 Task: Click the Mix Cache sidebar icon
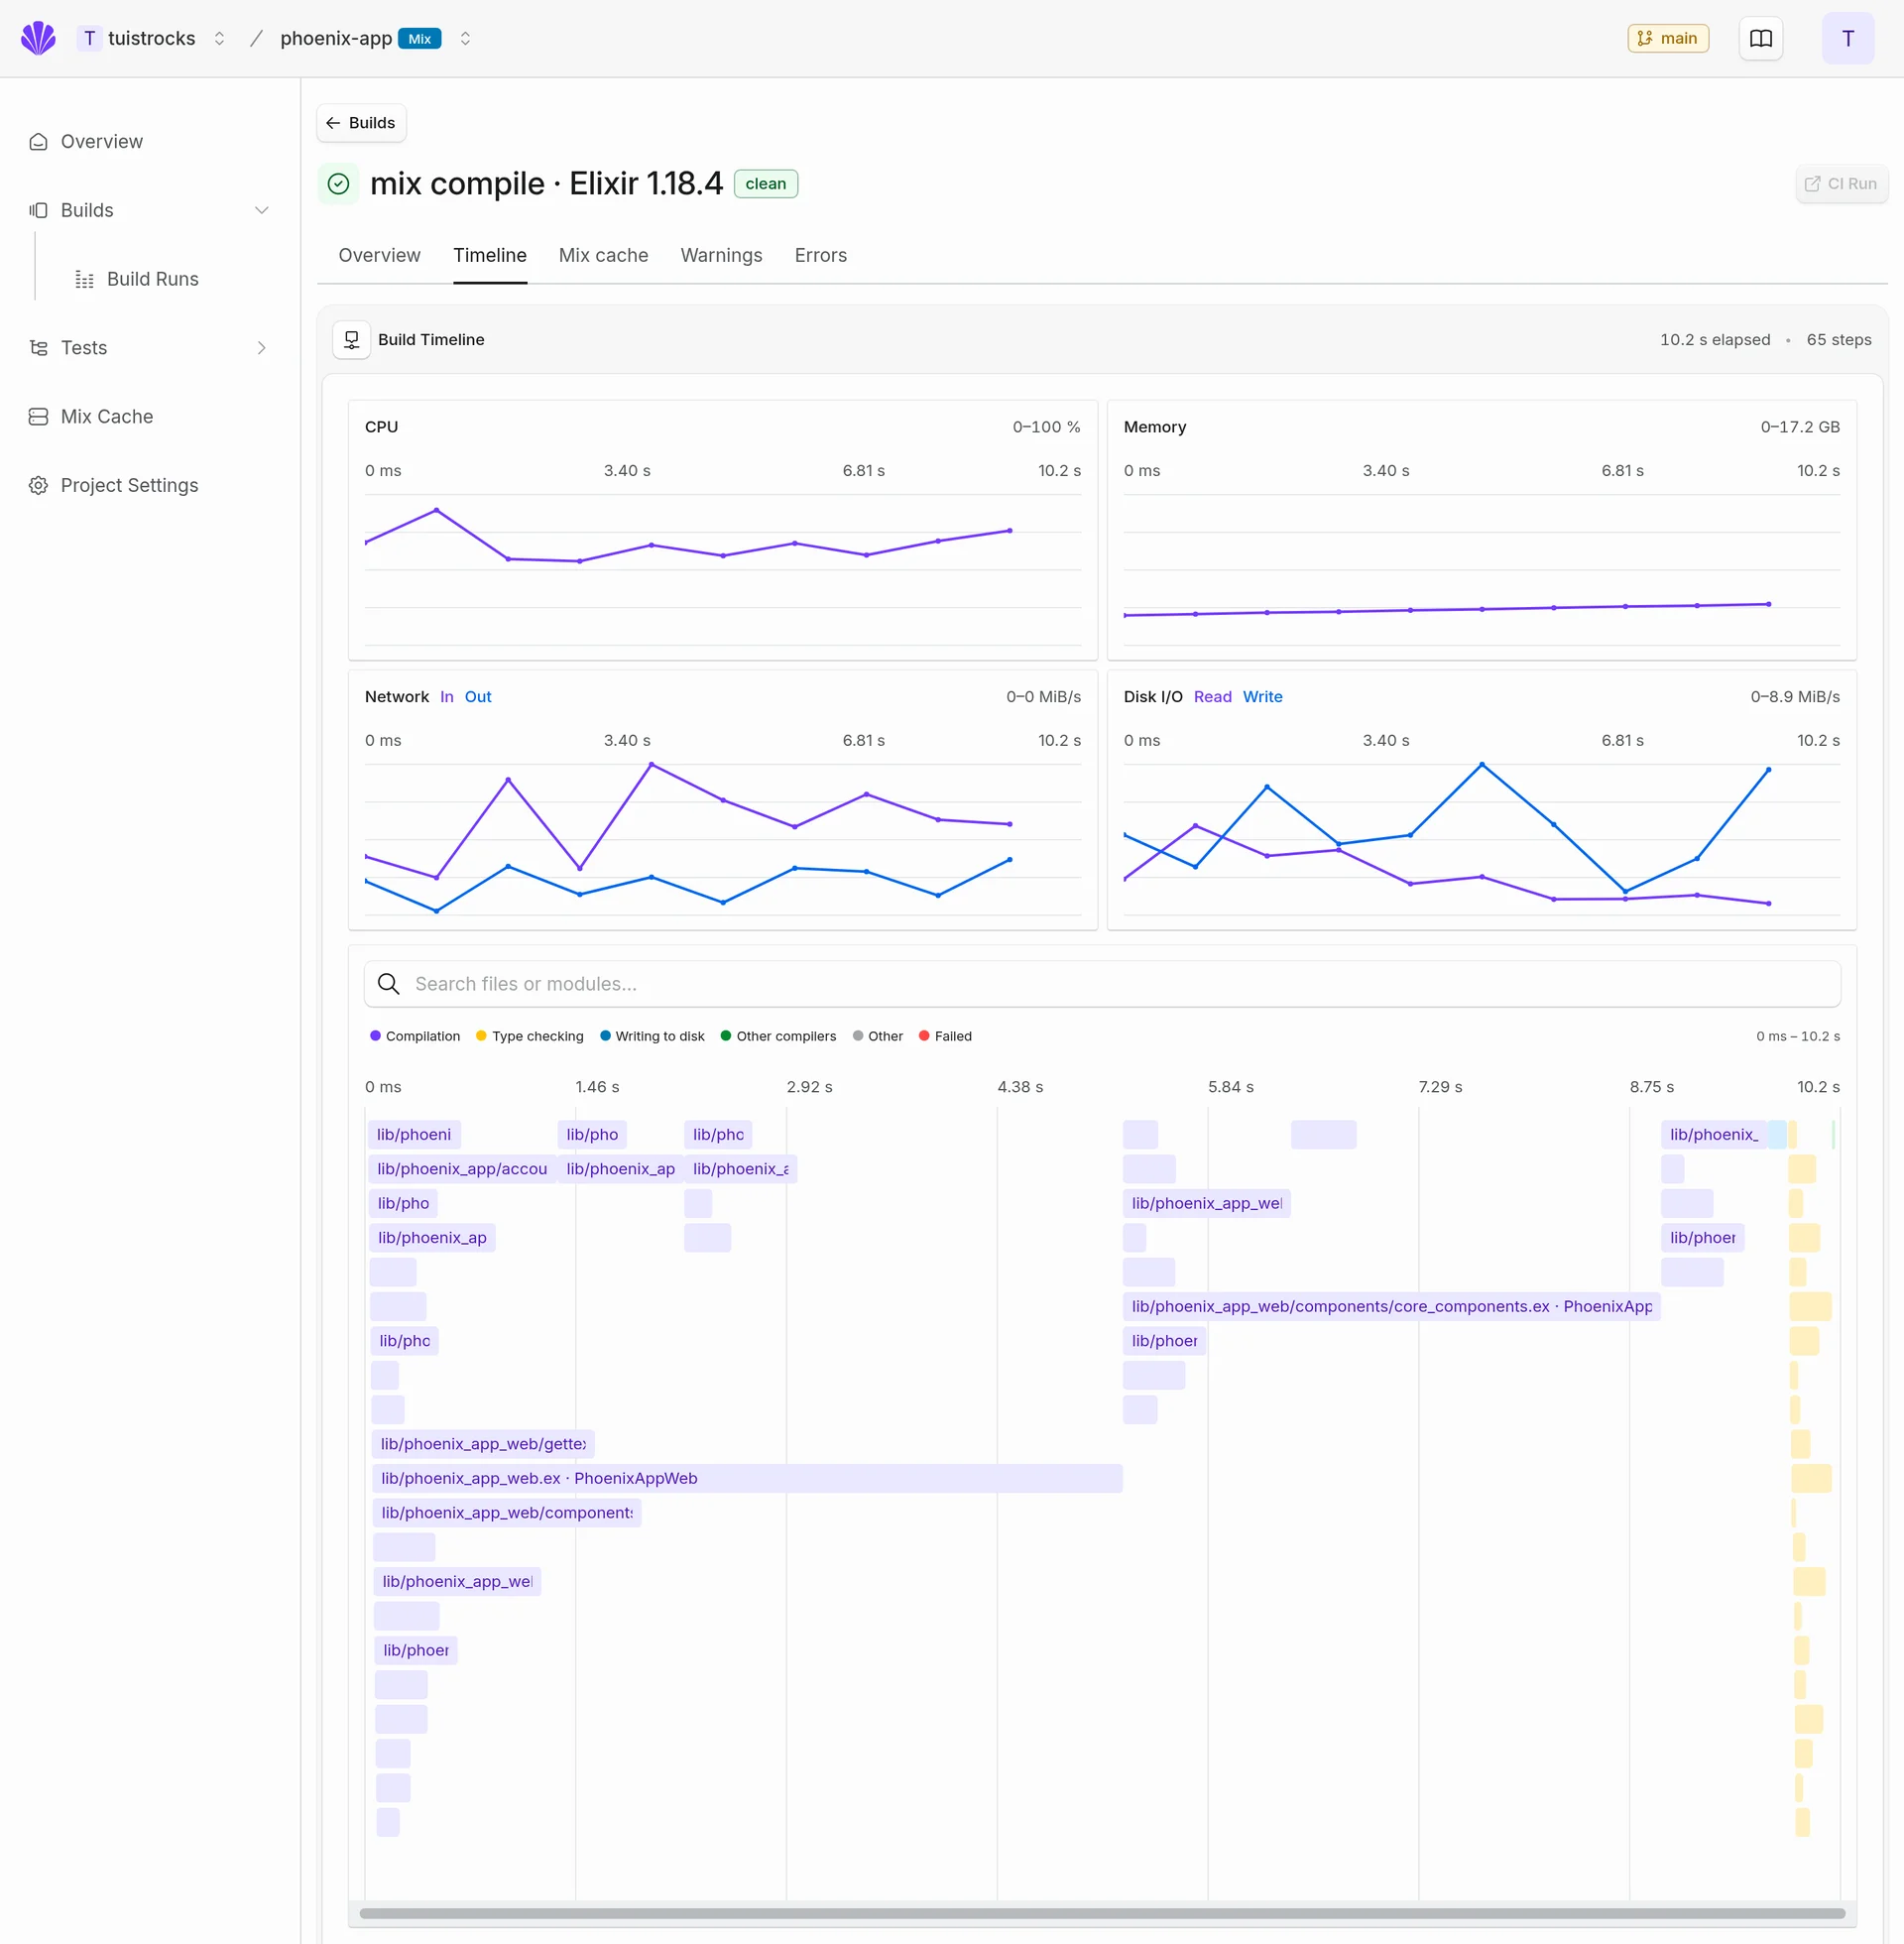38,417
